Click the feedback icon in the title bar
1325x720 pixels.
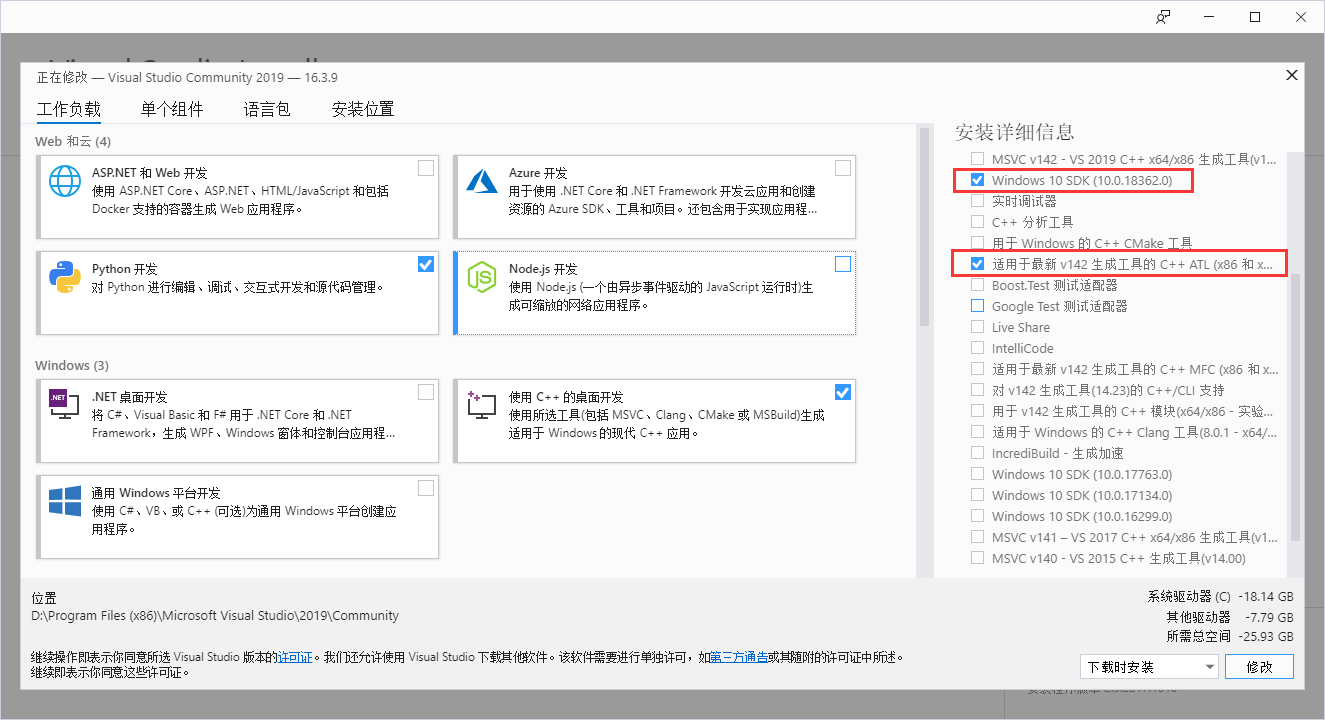coord(1163,17)
